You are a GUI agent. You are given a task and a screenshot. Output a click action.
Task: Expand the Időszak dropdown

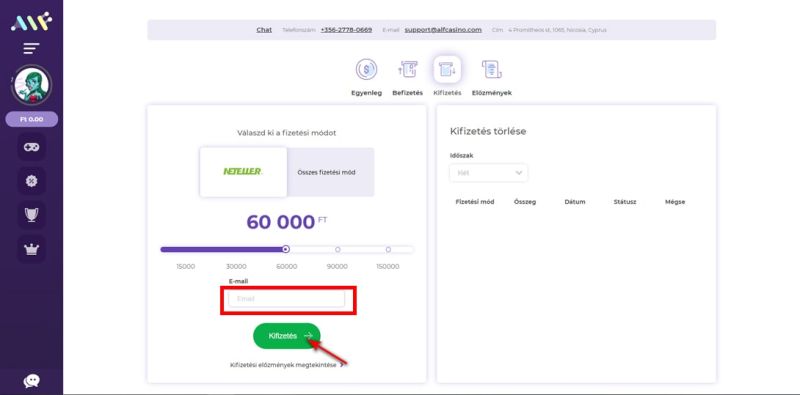[489, 173]
